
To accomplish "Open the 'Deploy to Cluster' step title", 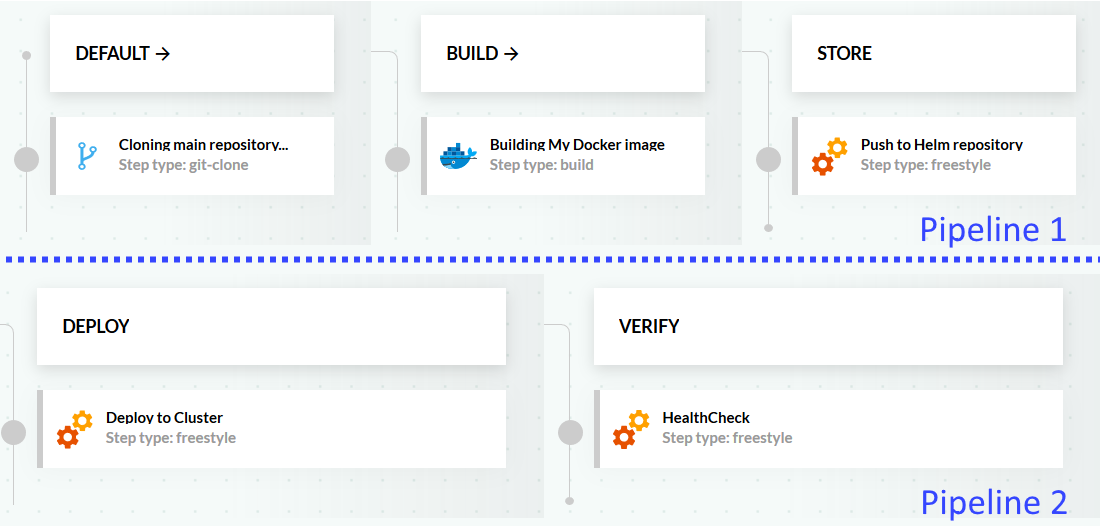I will [x=164, y=418].
